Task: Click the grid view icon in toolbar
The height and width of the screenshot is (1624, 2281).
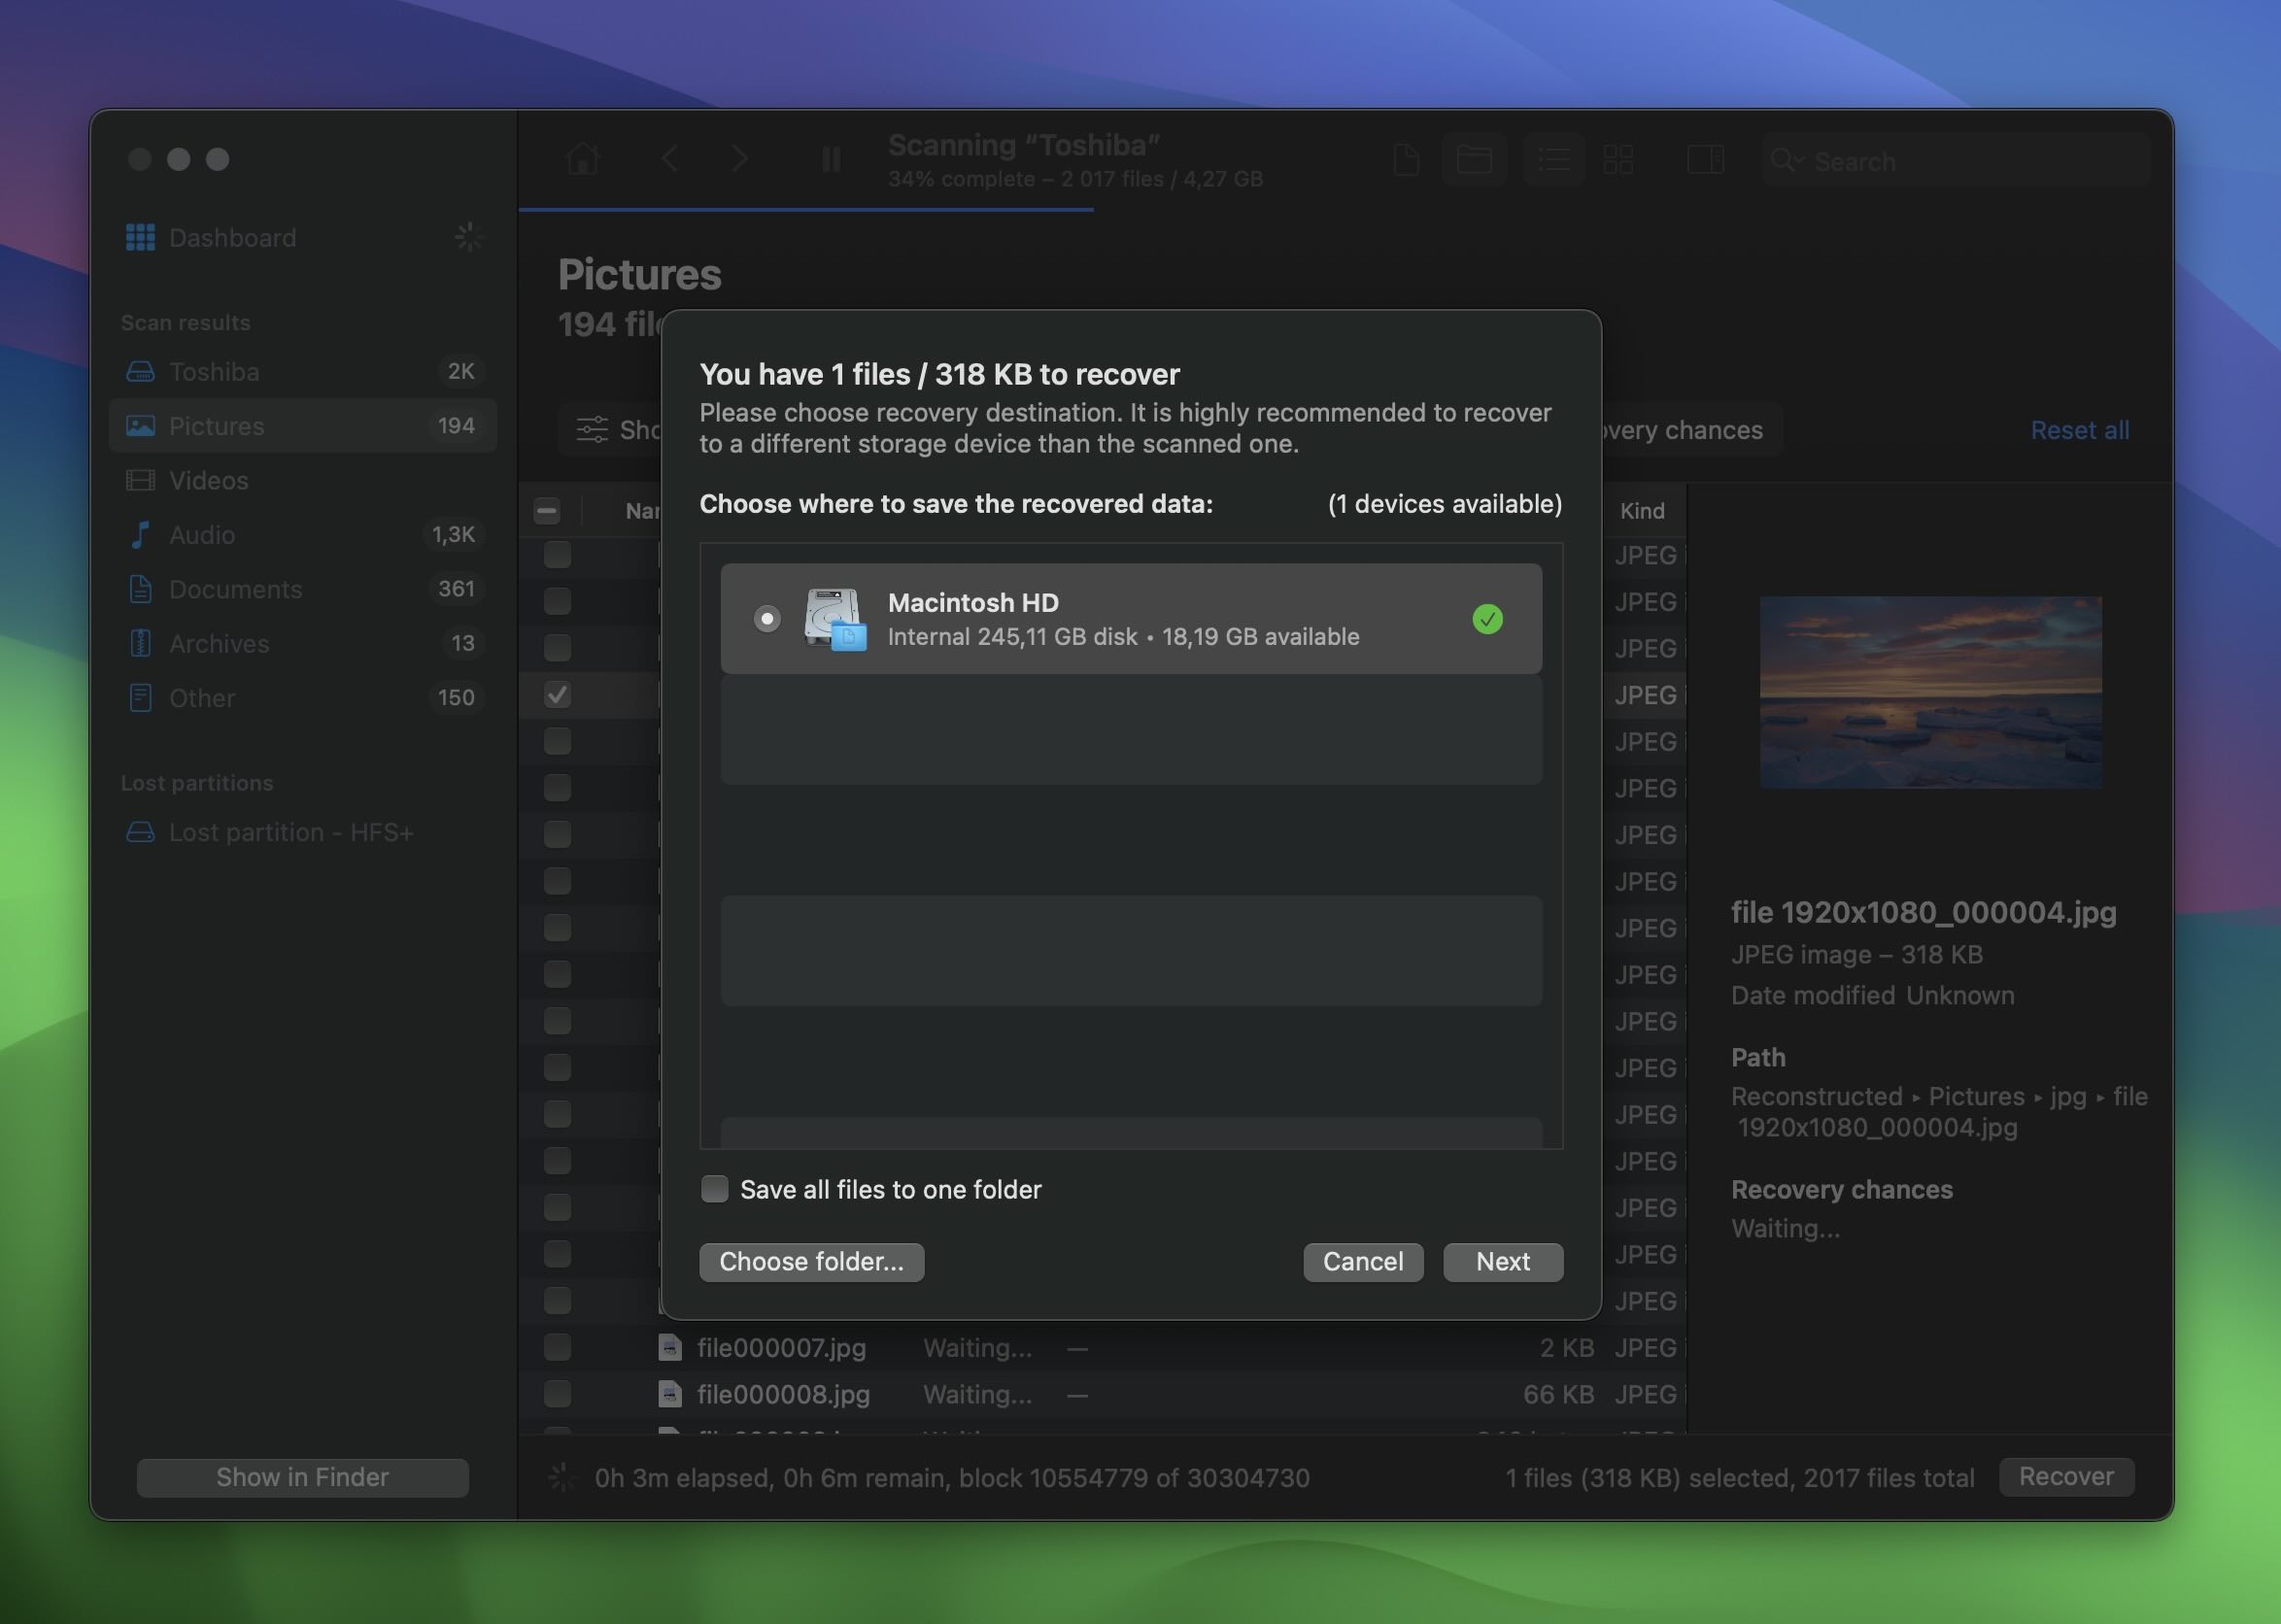Action: (x=1618, y=158)
